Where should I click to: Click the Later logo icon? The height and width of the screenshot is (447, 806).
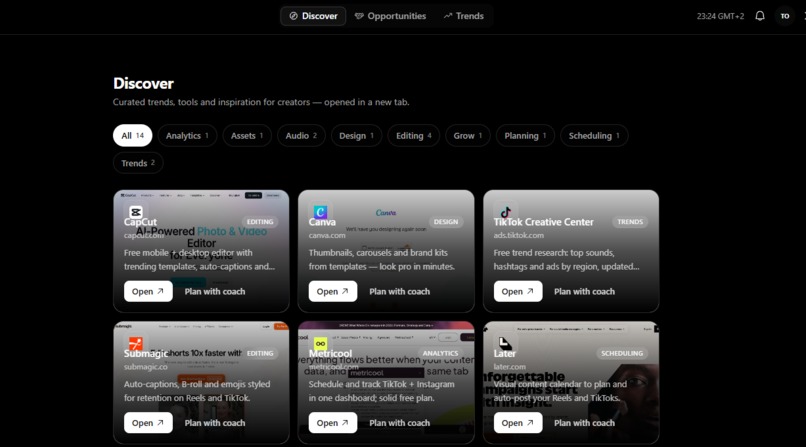point(505,343)
